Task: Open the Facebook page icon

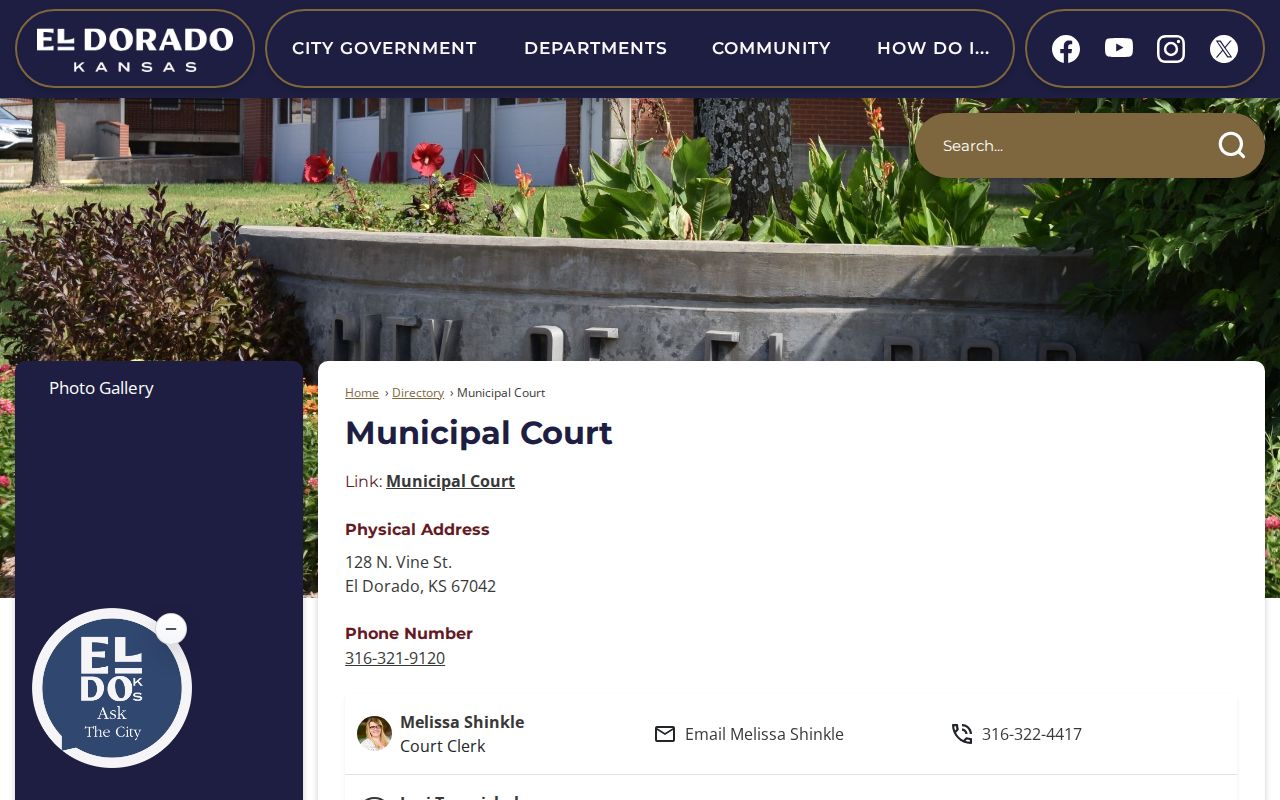Action: click(1066, 48)
